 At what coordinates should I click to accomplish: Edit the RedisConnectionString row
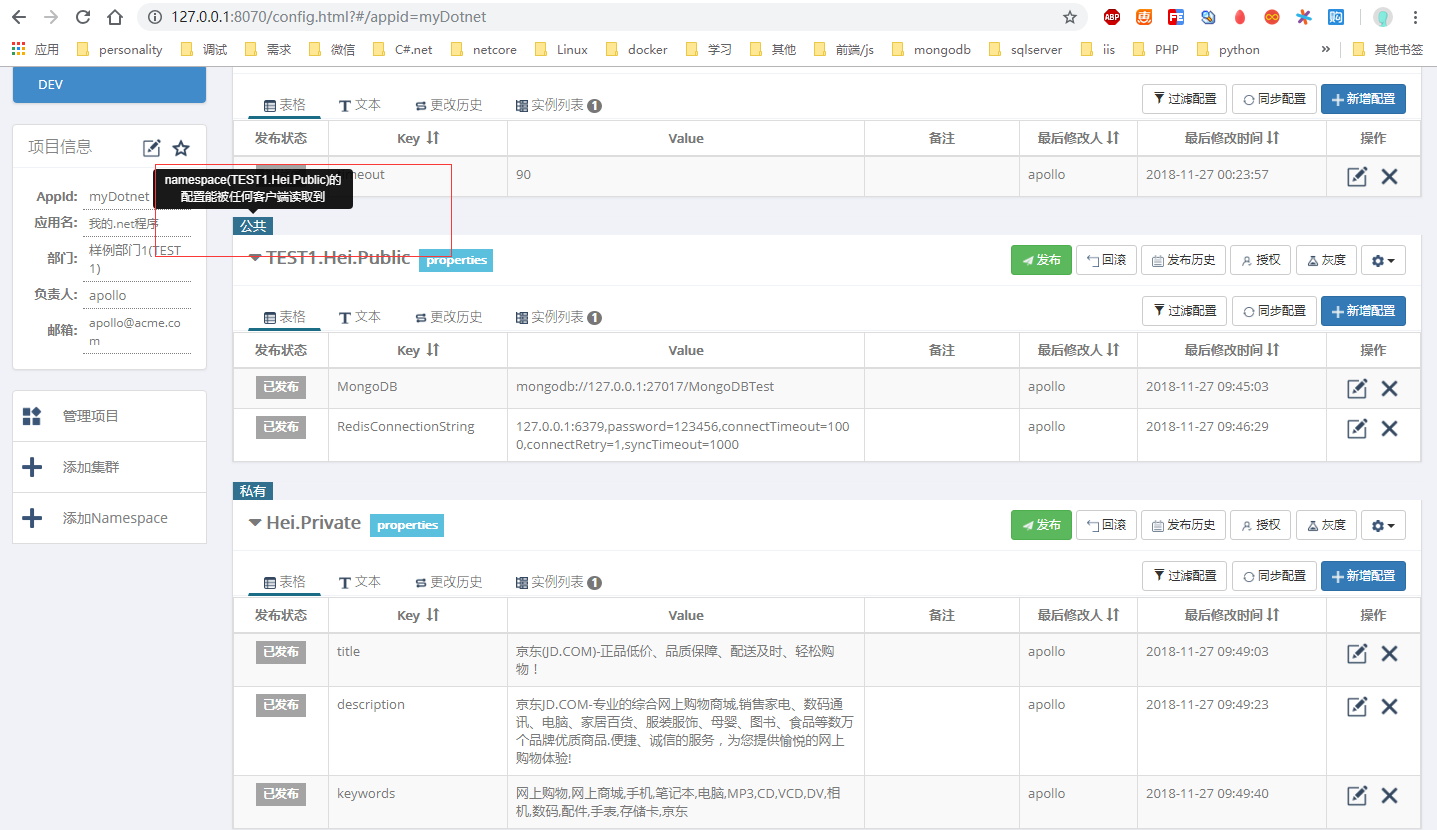coord(1357,428)
